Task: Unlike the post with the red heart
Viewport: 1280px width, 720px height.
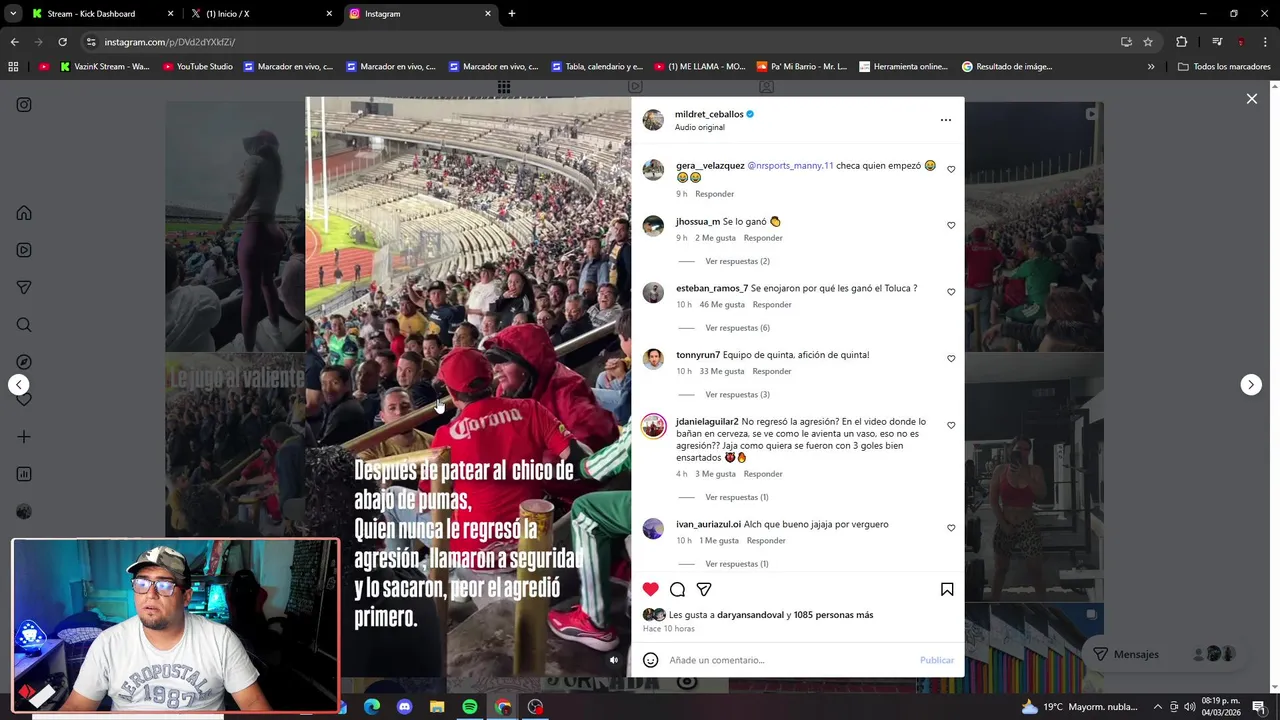Action: [x=651, y=589]
